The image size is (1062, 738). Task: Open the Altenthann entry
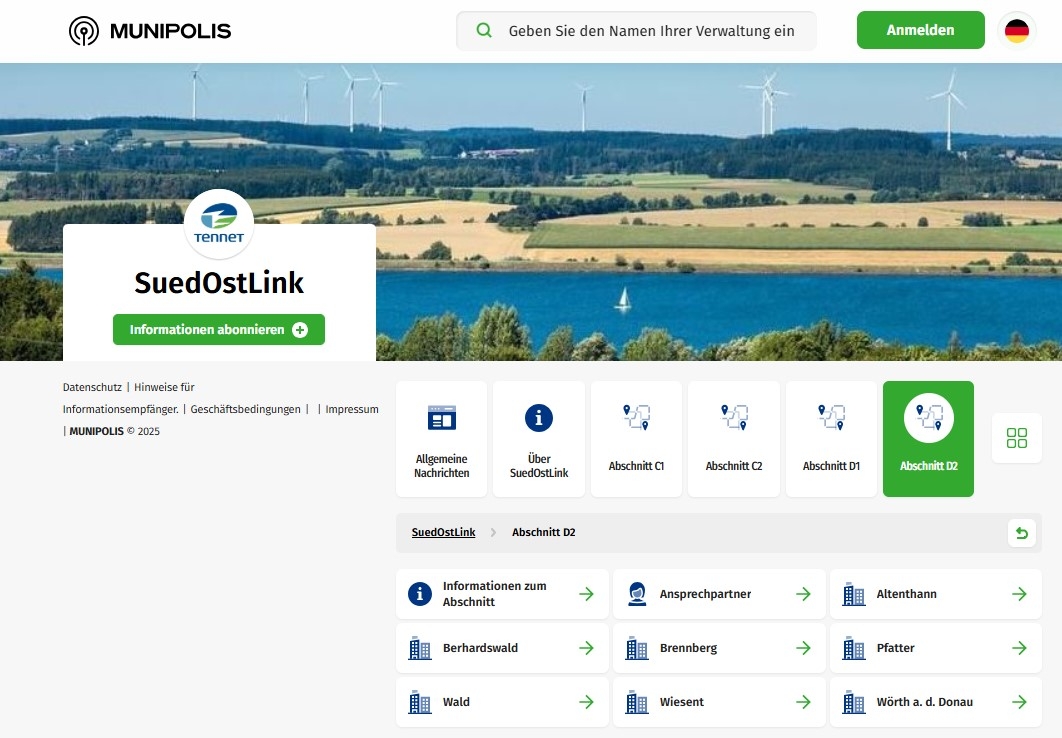click(935, 594)
